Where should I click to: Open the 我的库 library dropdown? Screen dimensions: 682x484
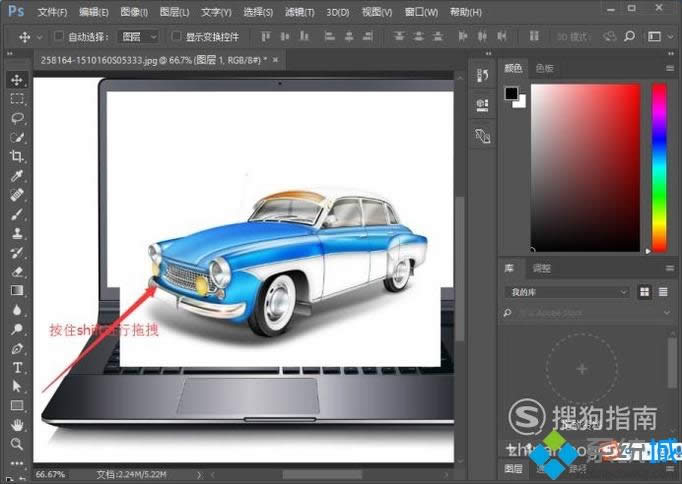click(x=567, y=292)
